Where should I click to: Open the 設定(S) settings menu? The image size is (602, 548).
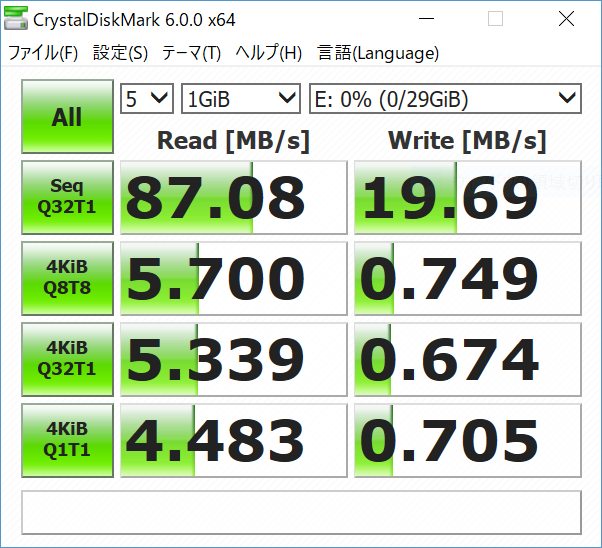pyautogui.click(x=120, y=53)
